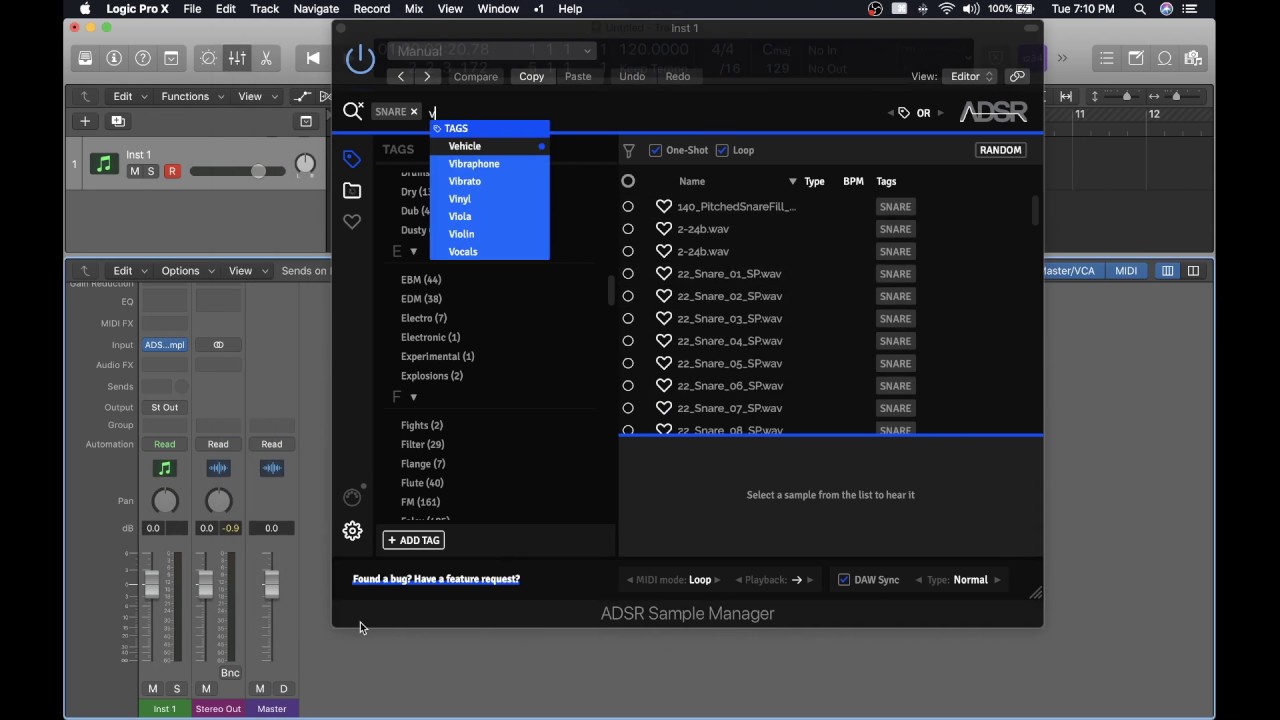The width and height of the screenshot is (1280, 720).
Task: Toggle the Loop filter checkbox
Action: 722,150
